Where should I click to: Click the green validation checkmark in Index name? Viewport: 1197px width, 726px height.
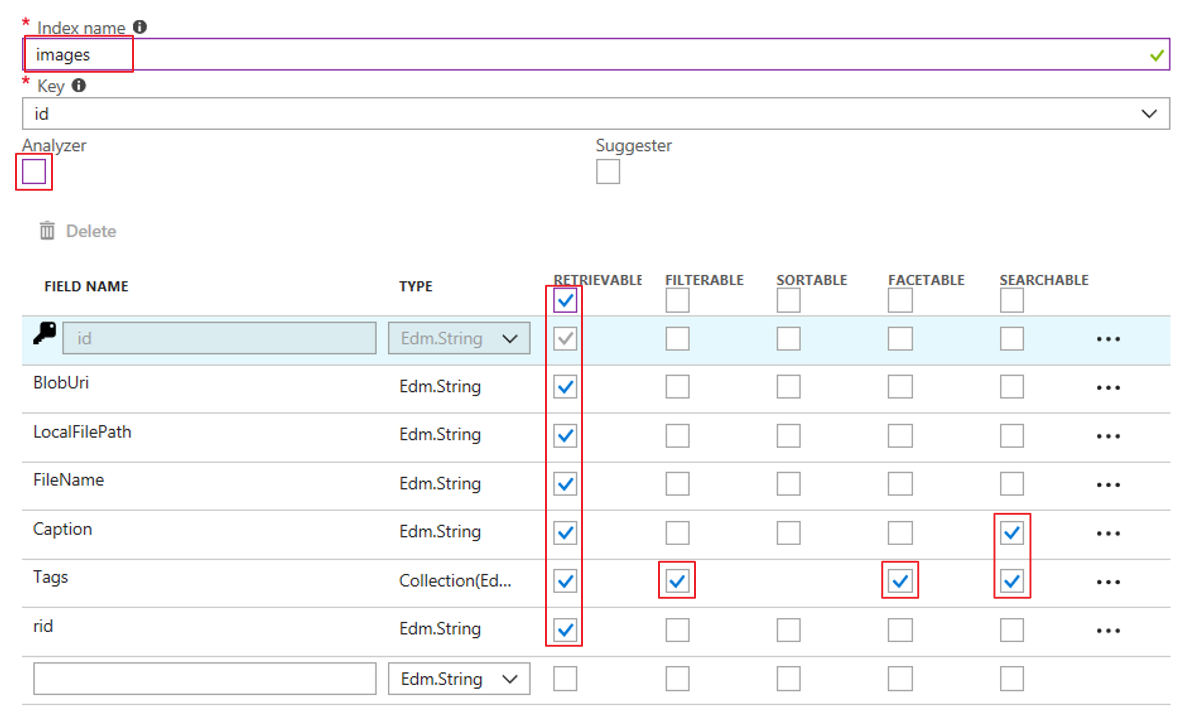[x=1157, y=55]
